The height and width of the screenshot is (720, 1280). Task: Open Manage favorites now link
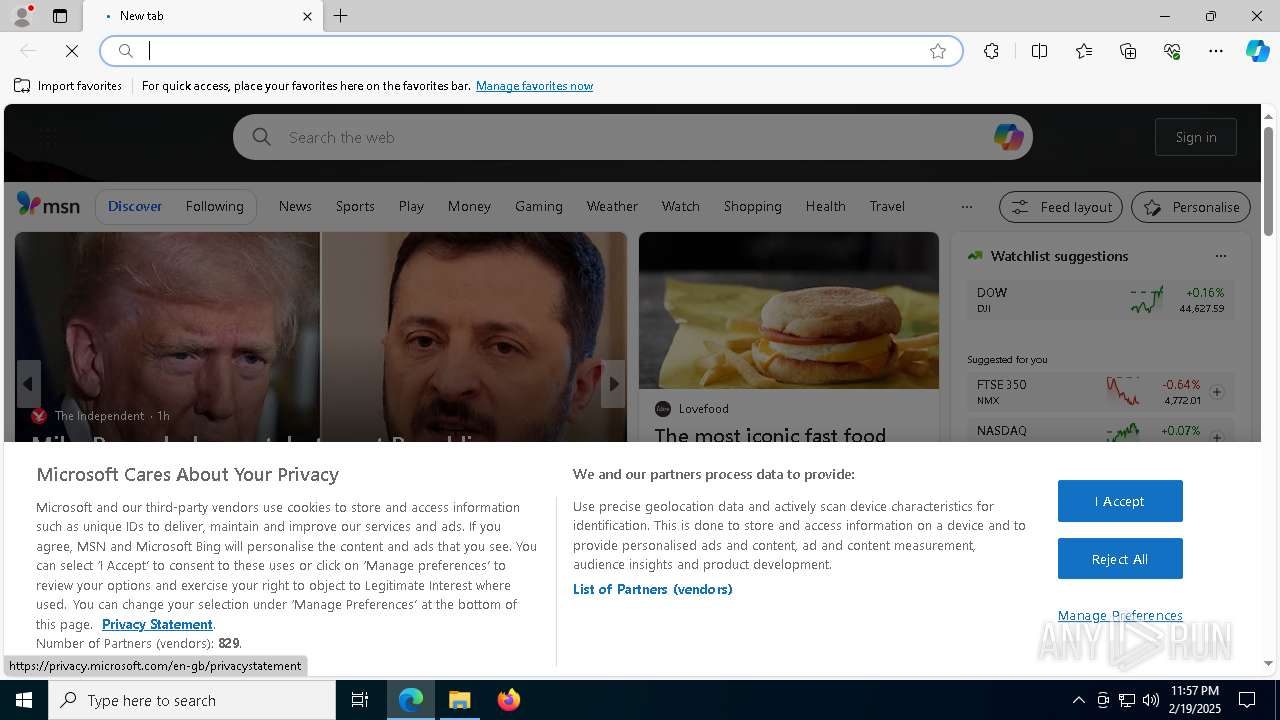tap(534, 86)
